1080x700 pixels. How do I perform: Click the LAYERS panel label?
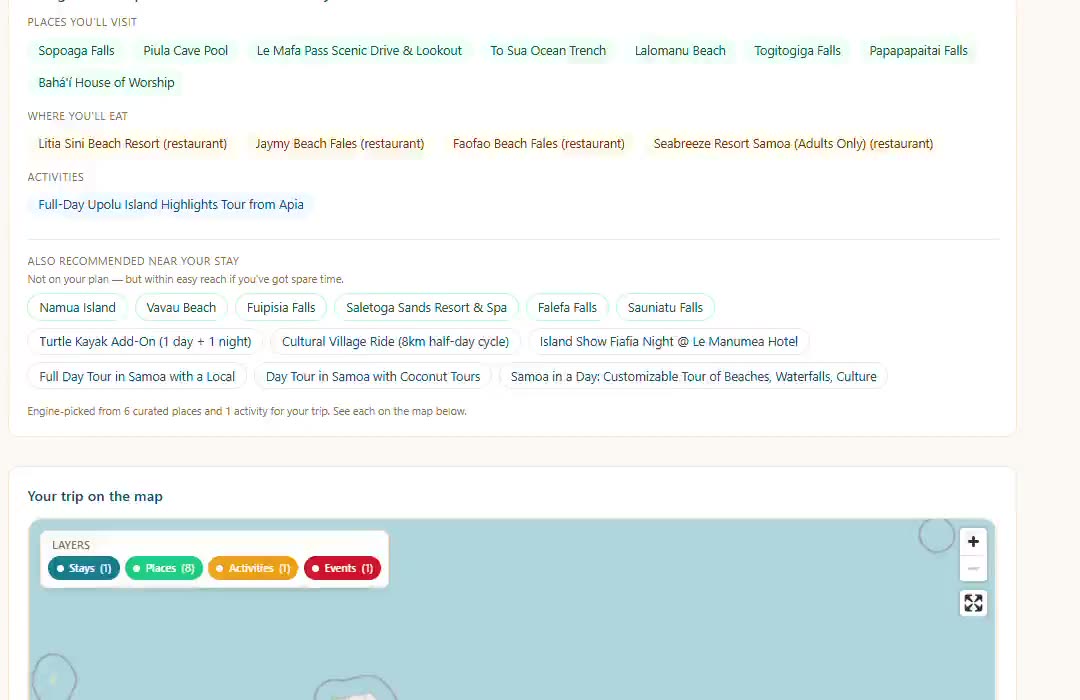tap(71, 545)
